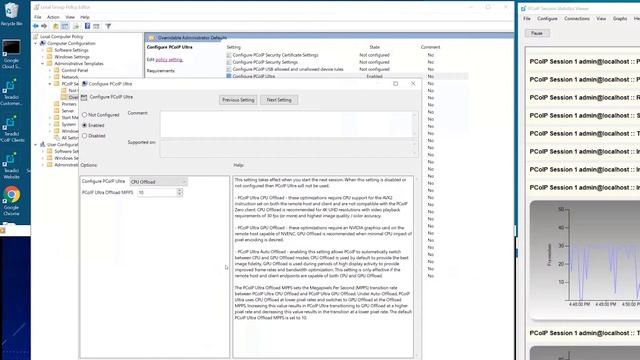
Task: Click the Up one level folder icon
Action: [56, 26]
